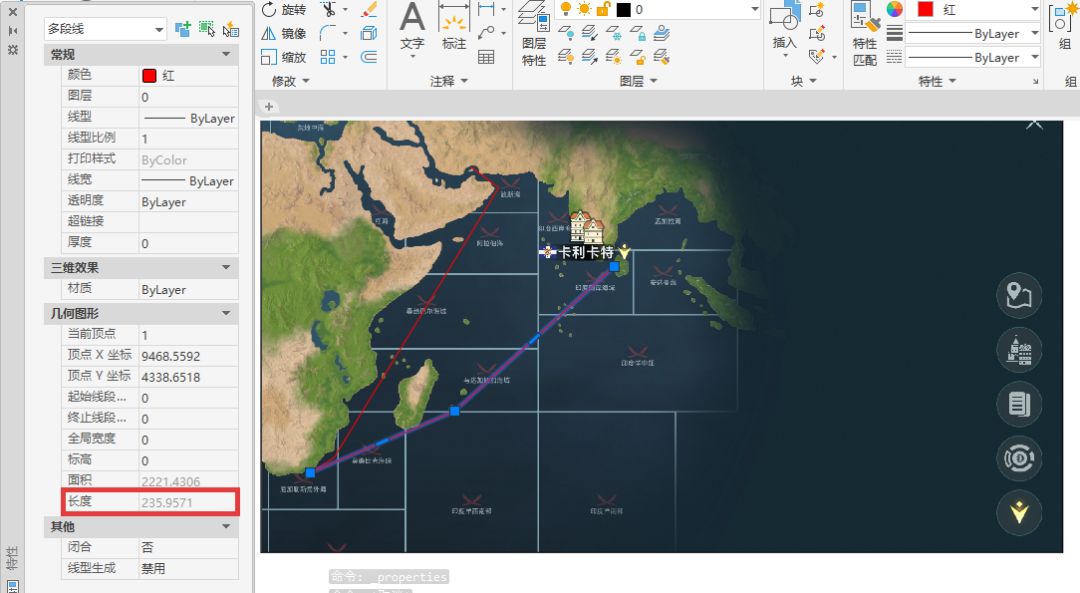Click the Insert block (插入) icon
The height and width of the screenshot is (593, 1080).
pos(785,26)
